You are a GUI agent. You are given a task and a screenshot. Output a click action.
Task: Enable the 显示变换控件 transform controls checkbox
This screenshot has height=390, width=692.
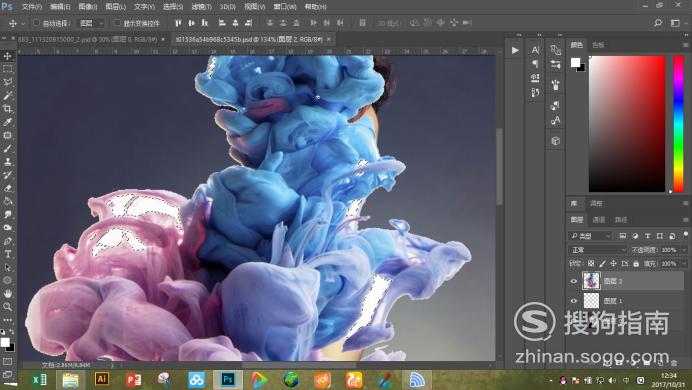click(x=117, y=22)
